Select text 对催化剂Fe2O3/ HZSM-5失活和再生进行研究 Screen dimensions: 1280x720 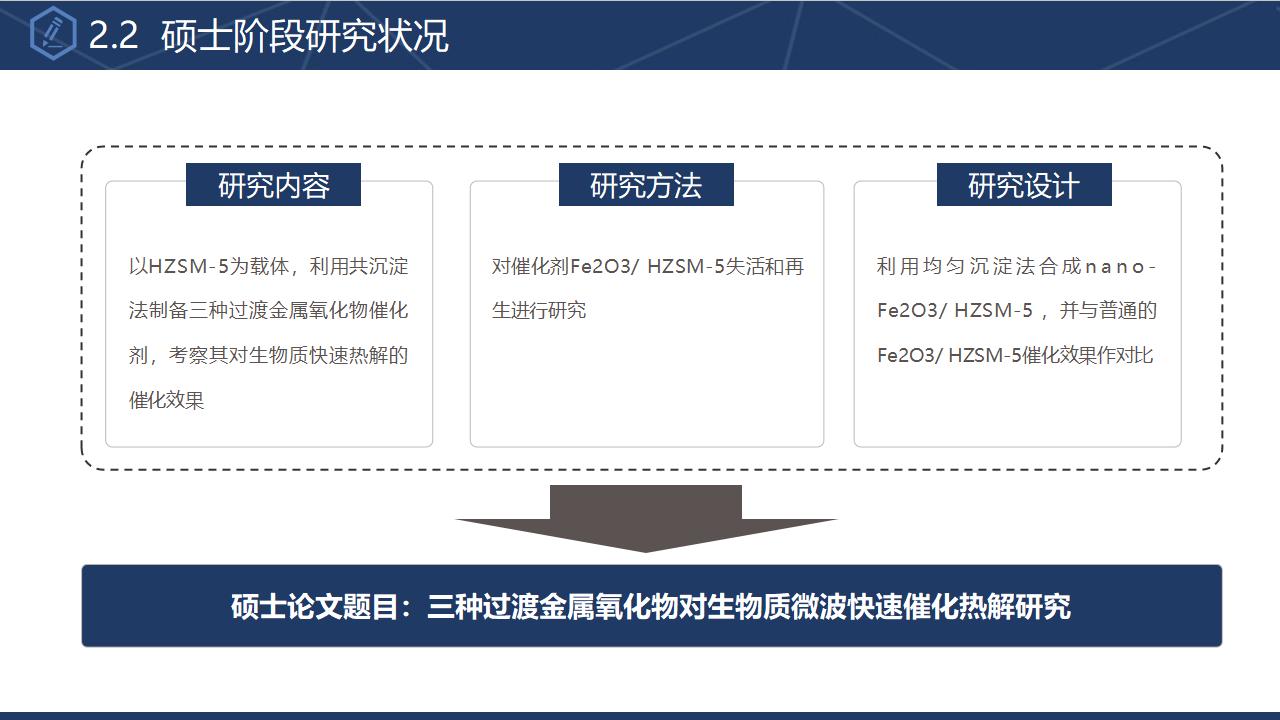647,288
